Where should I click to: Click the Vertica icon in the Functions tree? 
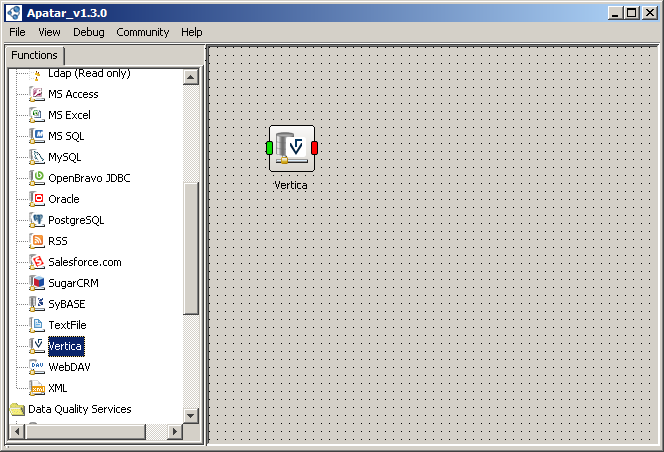click(37, 346)
